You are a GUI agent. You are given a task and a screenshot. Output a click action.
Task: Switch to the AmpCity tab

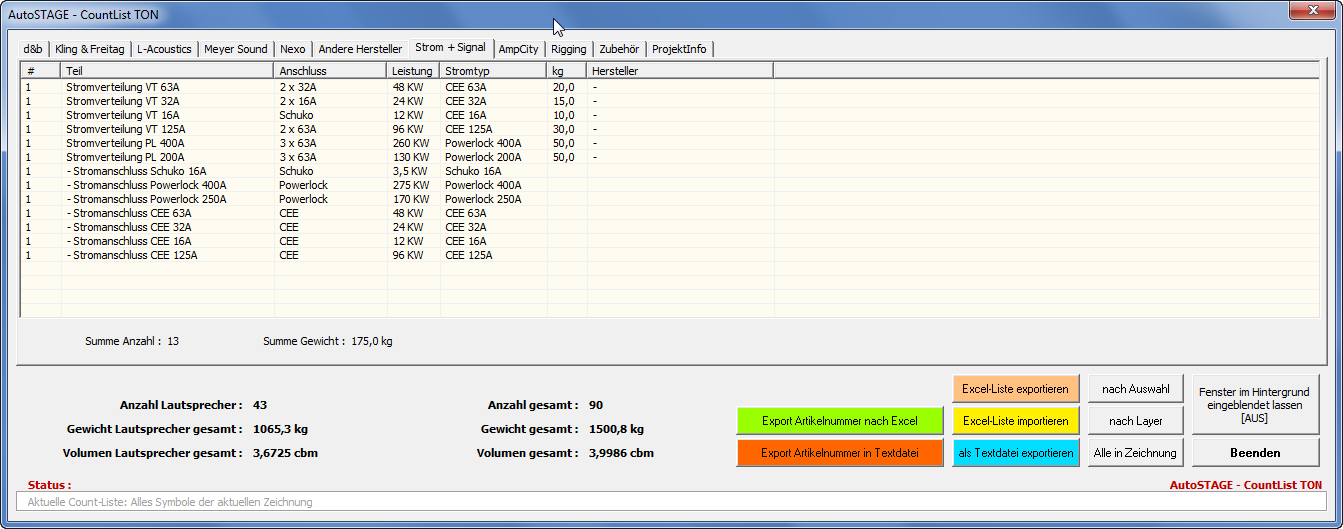519,49
